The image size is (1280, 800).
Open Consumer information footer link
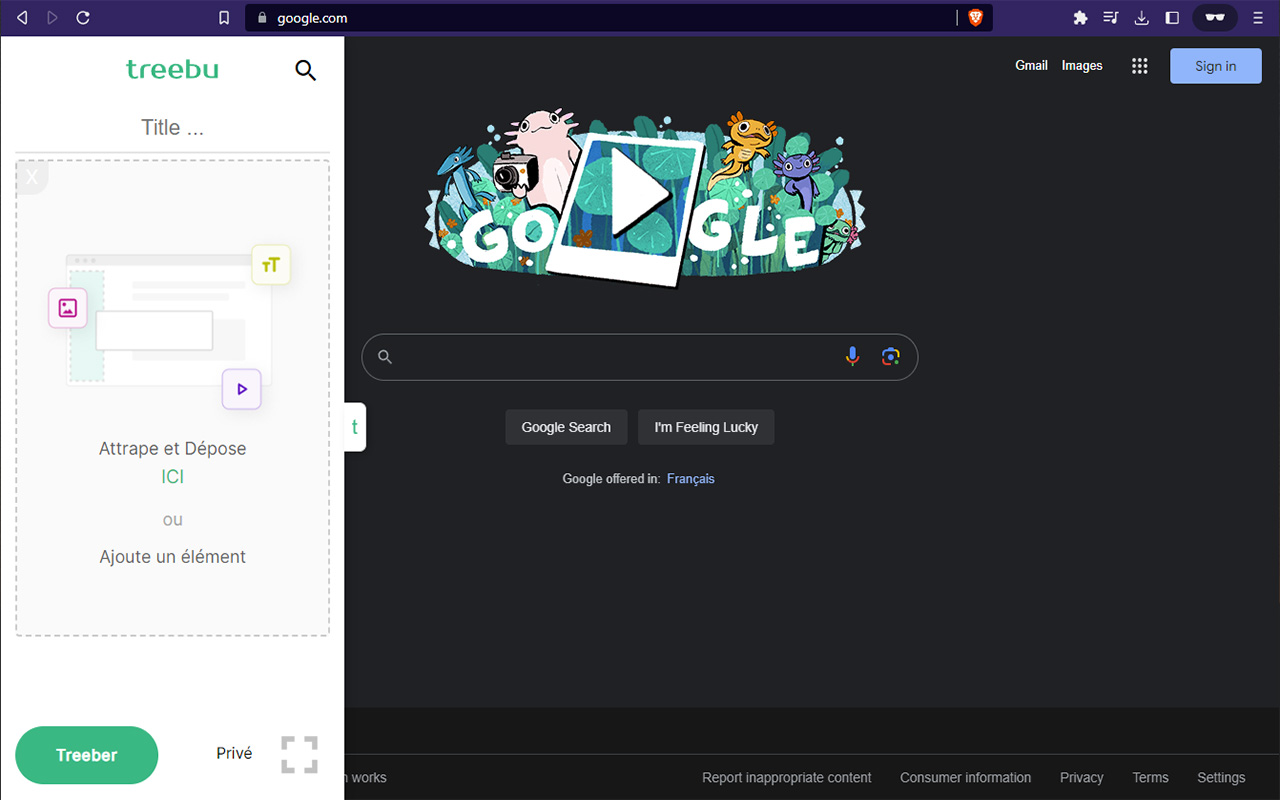965,778
